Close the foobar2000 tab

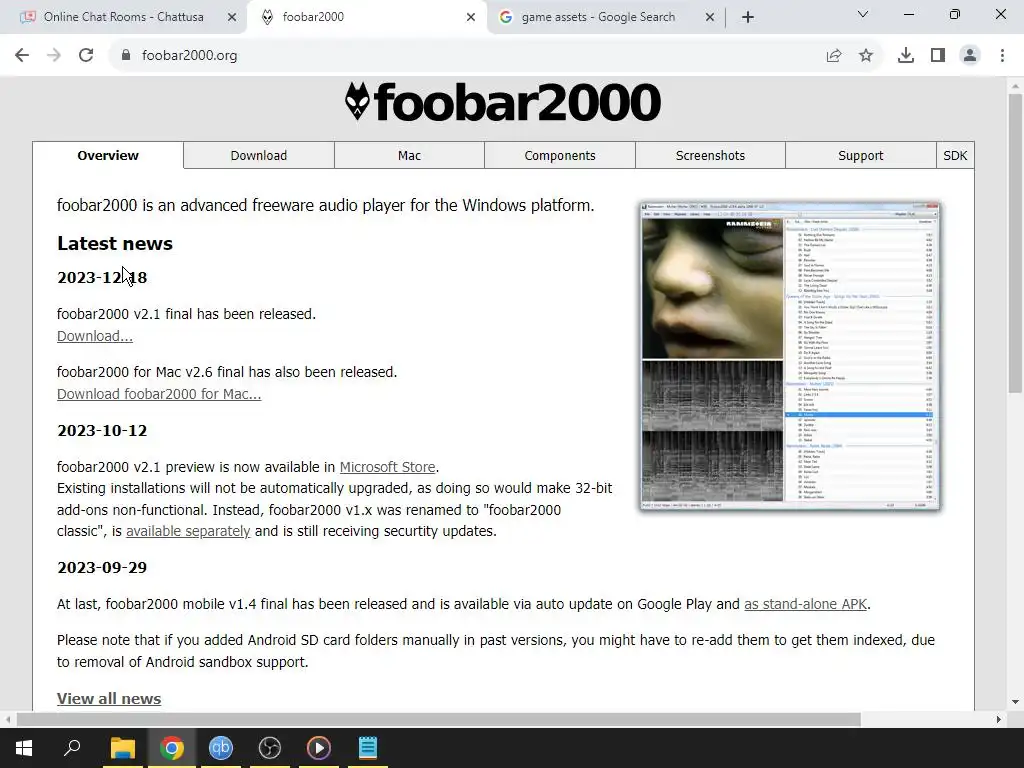pyautogui.click(x=471, y=17)
